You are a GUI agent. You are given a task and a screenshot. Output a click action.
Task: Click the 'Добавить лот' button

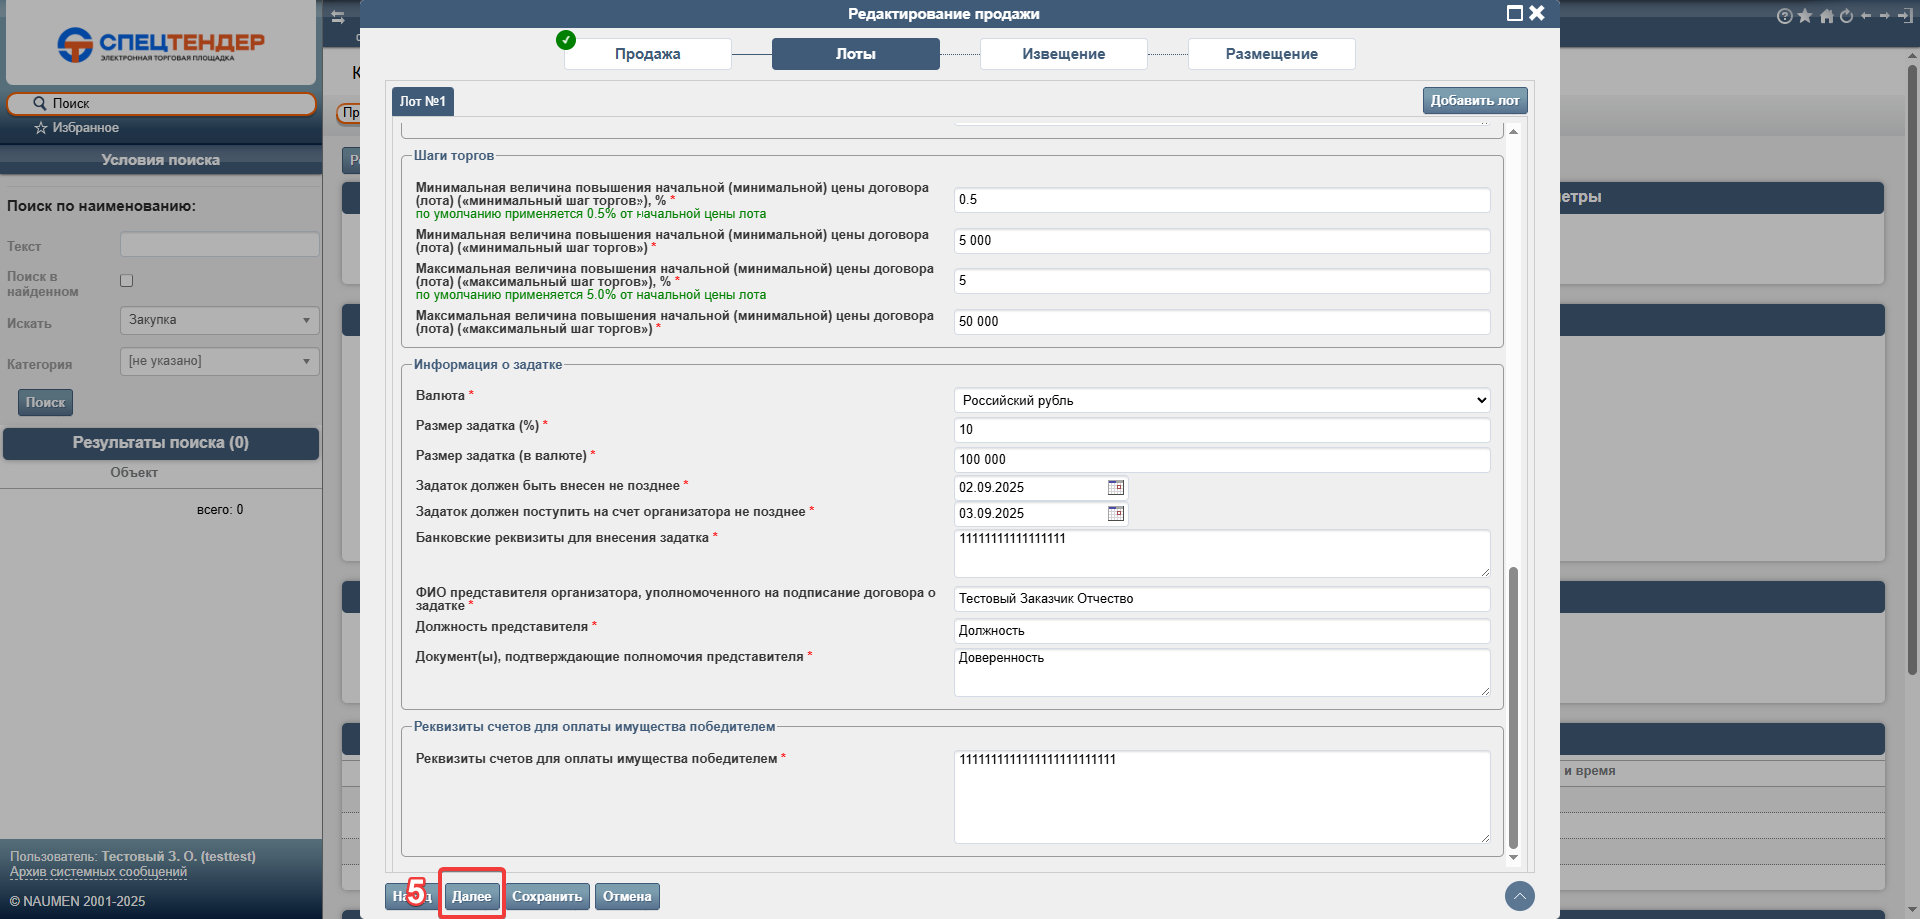point(1474,101)
